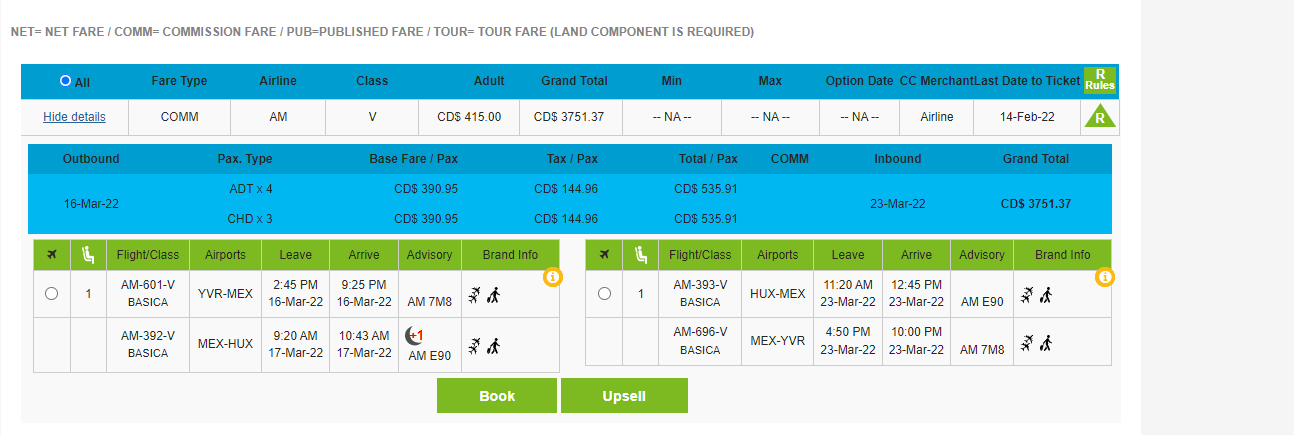
Task: Click the Fare Type column header
Action: (x=179, y=81)
